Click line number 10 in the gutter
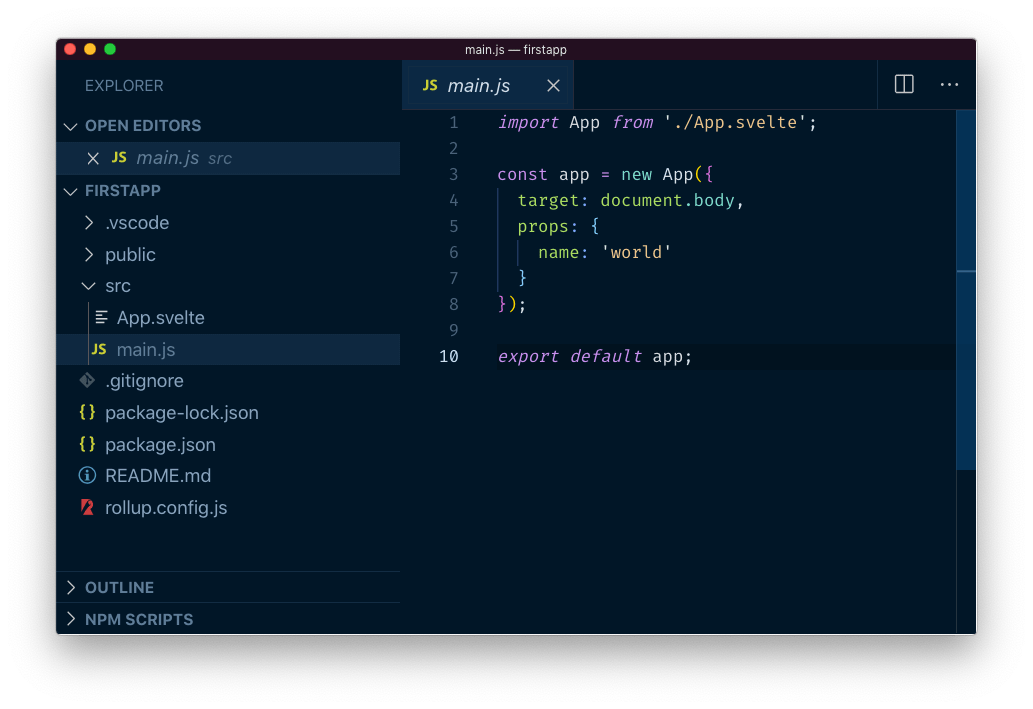 pyautogui.click(x=449, y=356)
